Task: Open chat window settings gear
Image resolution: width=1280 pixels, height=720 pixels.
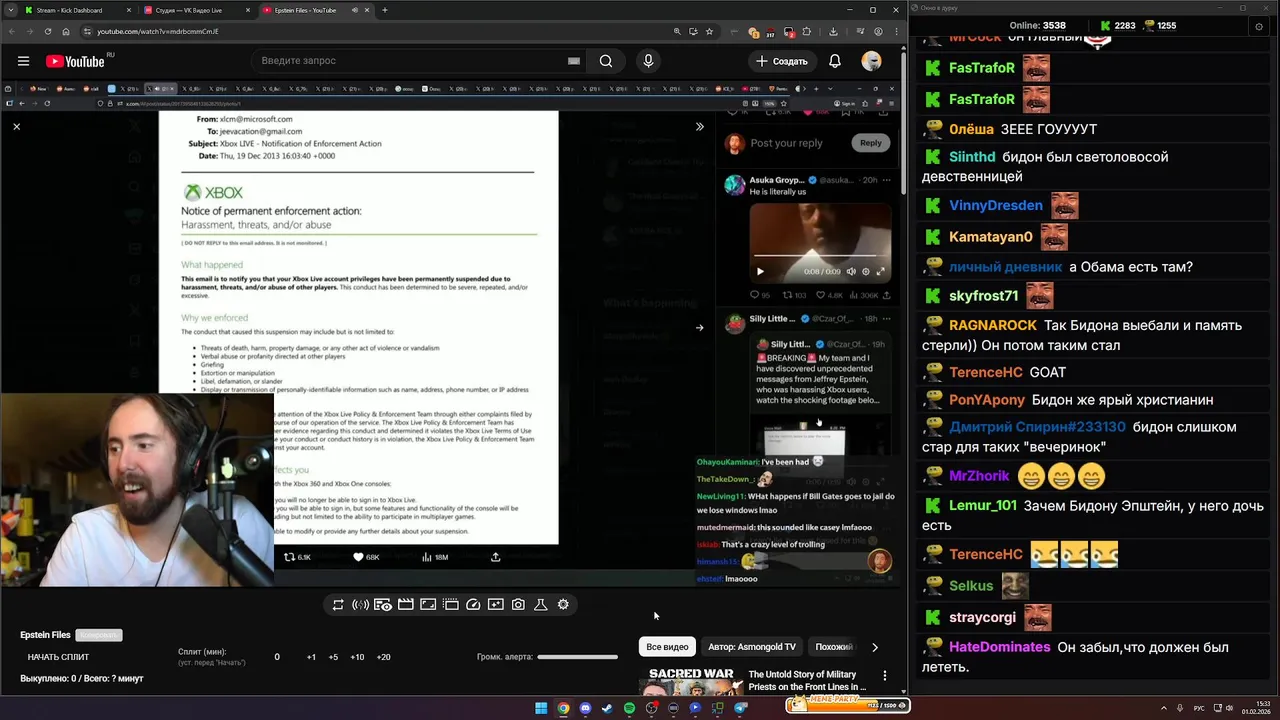Action: 1259,27
